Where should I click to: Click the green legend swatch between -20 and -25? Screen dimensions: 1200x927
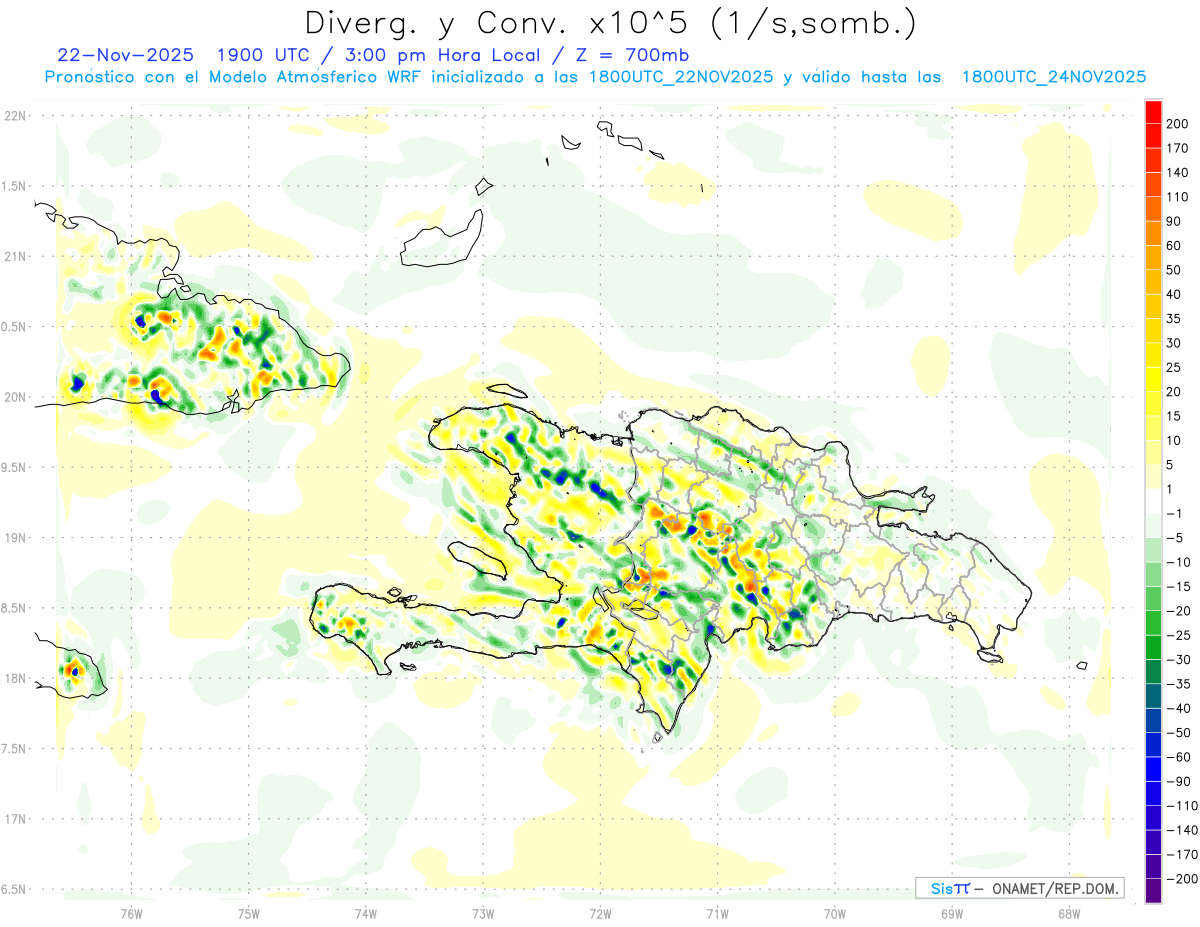point(1153,624)
